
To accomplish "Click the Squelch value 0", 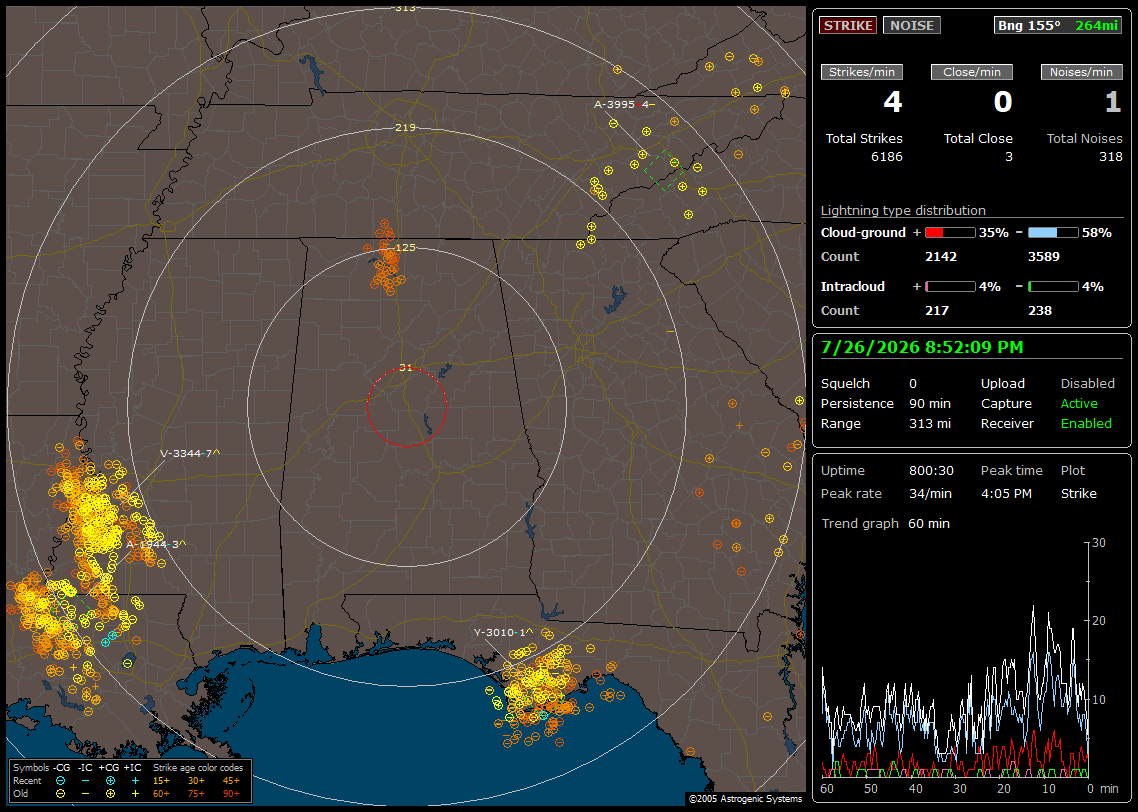I will (x=913, y=384).
